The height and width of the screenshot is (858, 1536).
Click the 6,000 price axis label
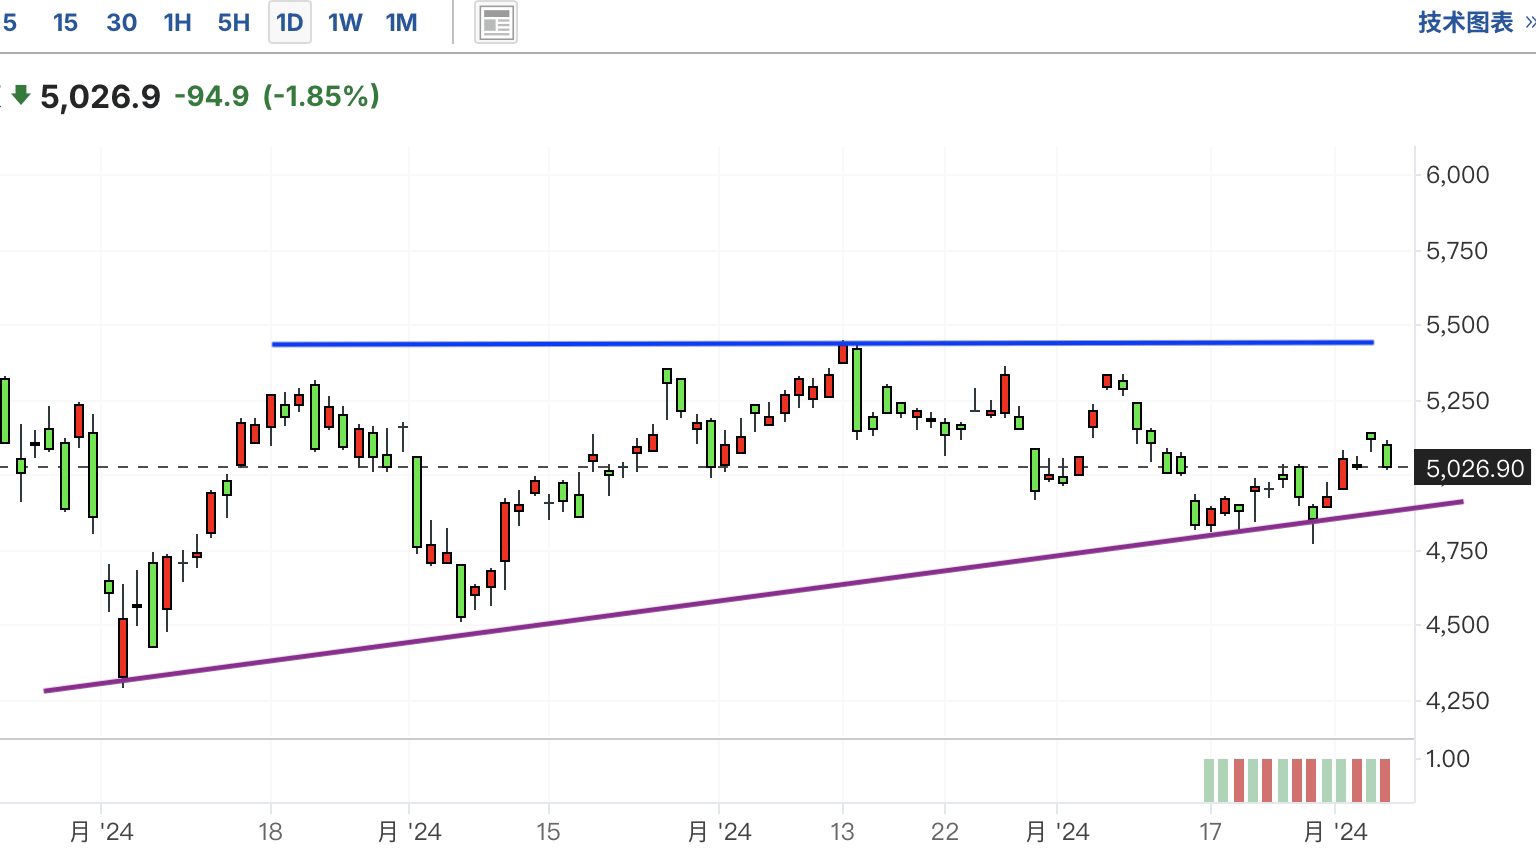click(1457, 175)
